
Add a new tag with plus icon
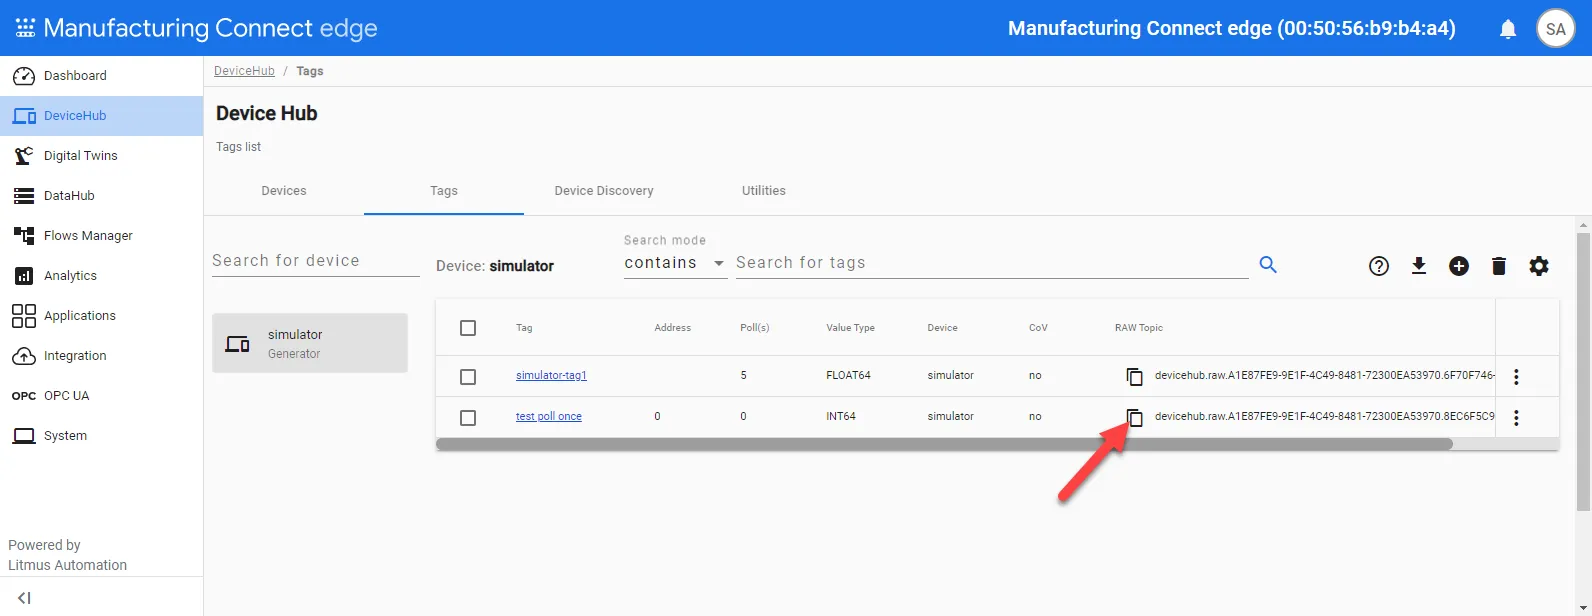coord(1459,266)
